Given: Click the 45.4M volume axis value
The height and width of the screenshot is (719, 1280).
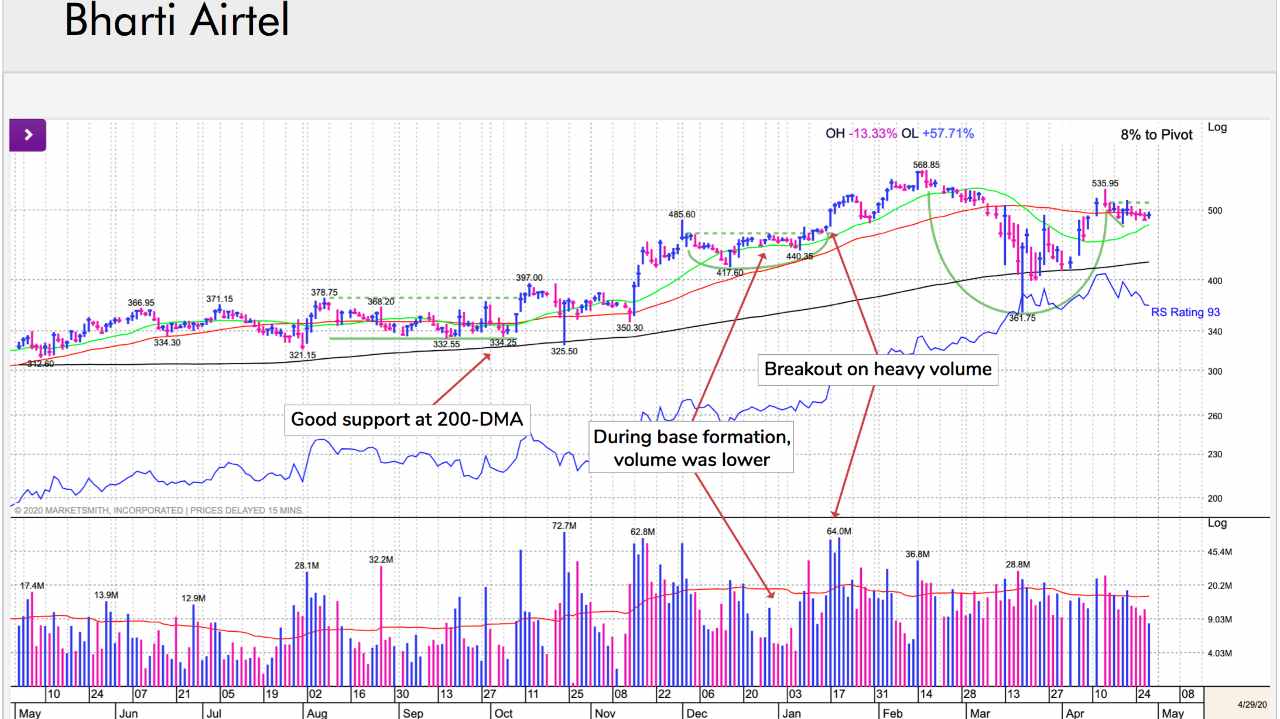Looking at the screenshot, I should (1220, 551).
